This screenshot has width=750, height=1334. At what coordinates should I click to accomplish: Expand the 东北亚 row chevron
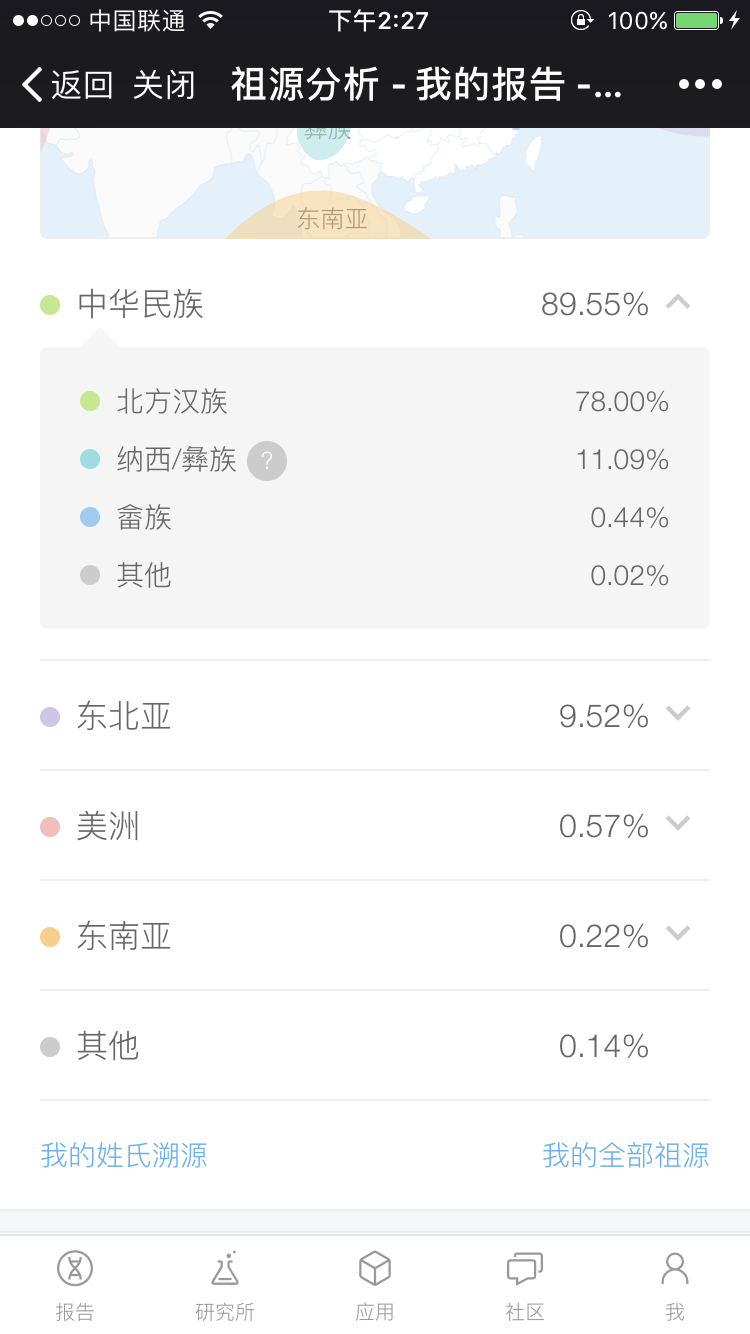(x=678, y=714)
